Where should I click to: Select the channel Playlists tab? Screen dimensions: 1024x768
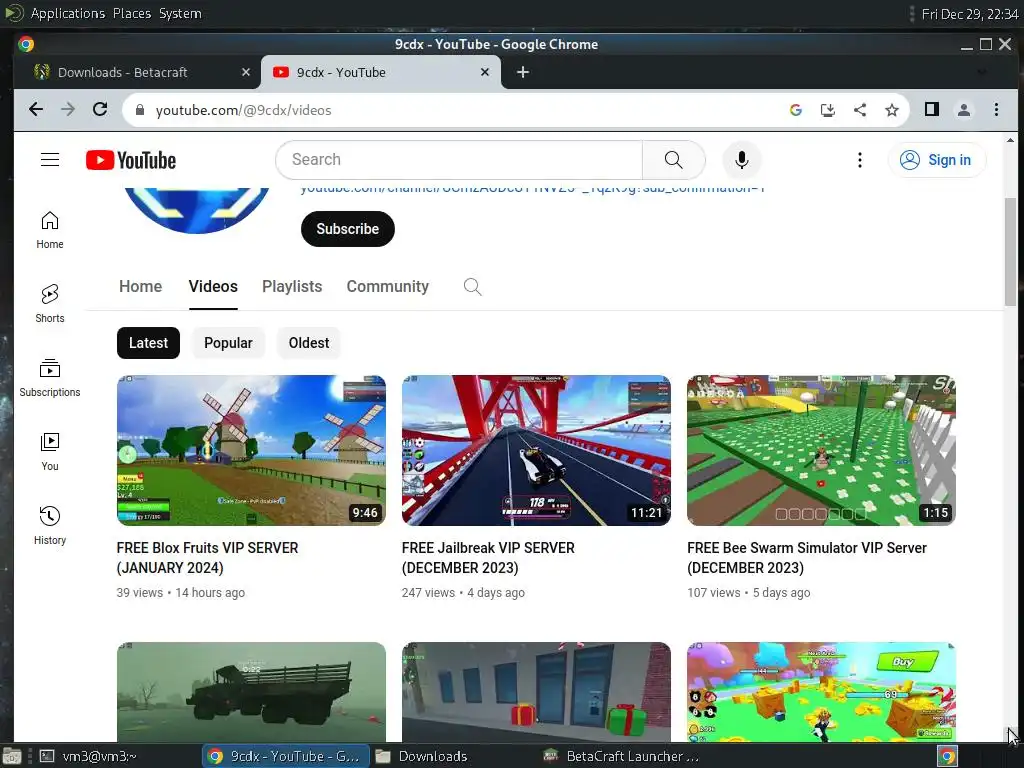[292, 287]
